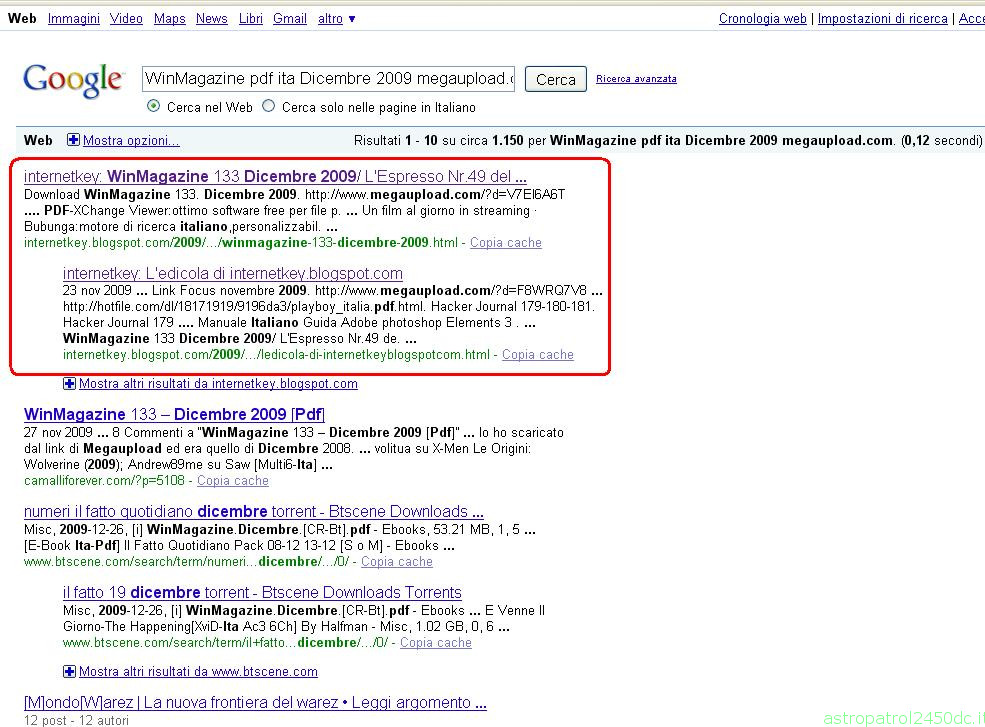Open cached copy of camalliforever.com result

(232, 481)
